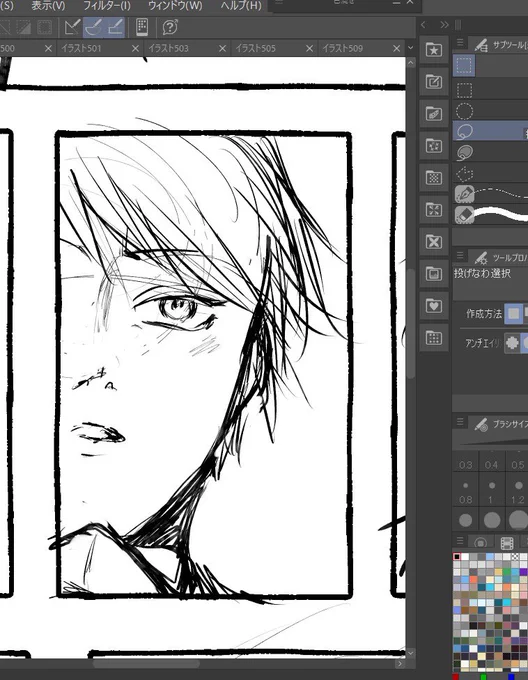Toggle snap to ruler in command bar
This screenshot has width=528, height=680.
click(72, 27)
